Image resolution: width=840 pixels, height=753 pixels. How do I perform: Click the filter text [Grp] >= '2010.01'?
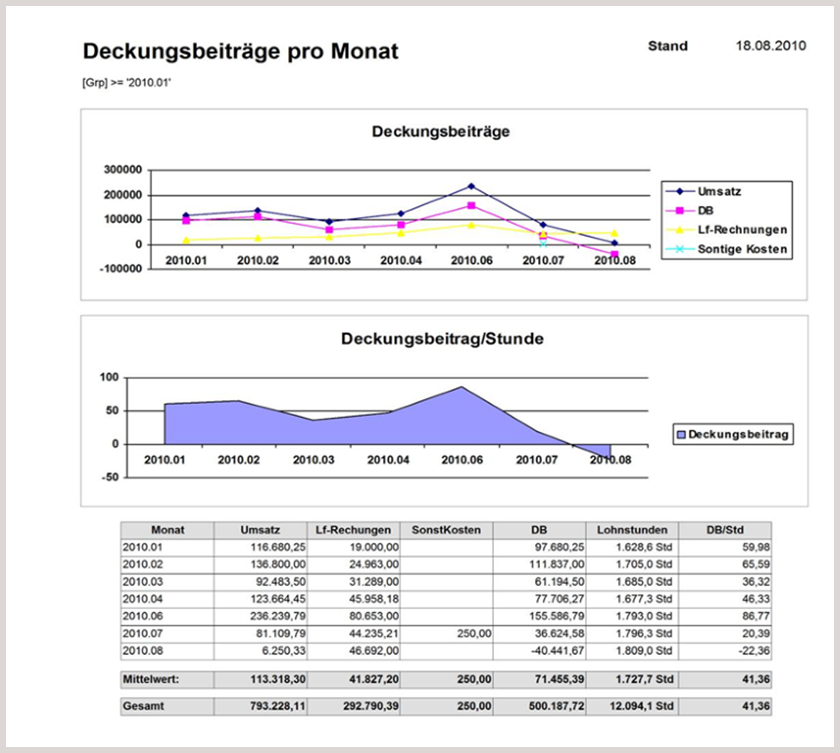pyautogui.click(x=125, y=79)
